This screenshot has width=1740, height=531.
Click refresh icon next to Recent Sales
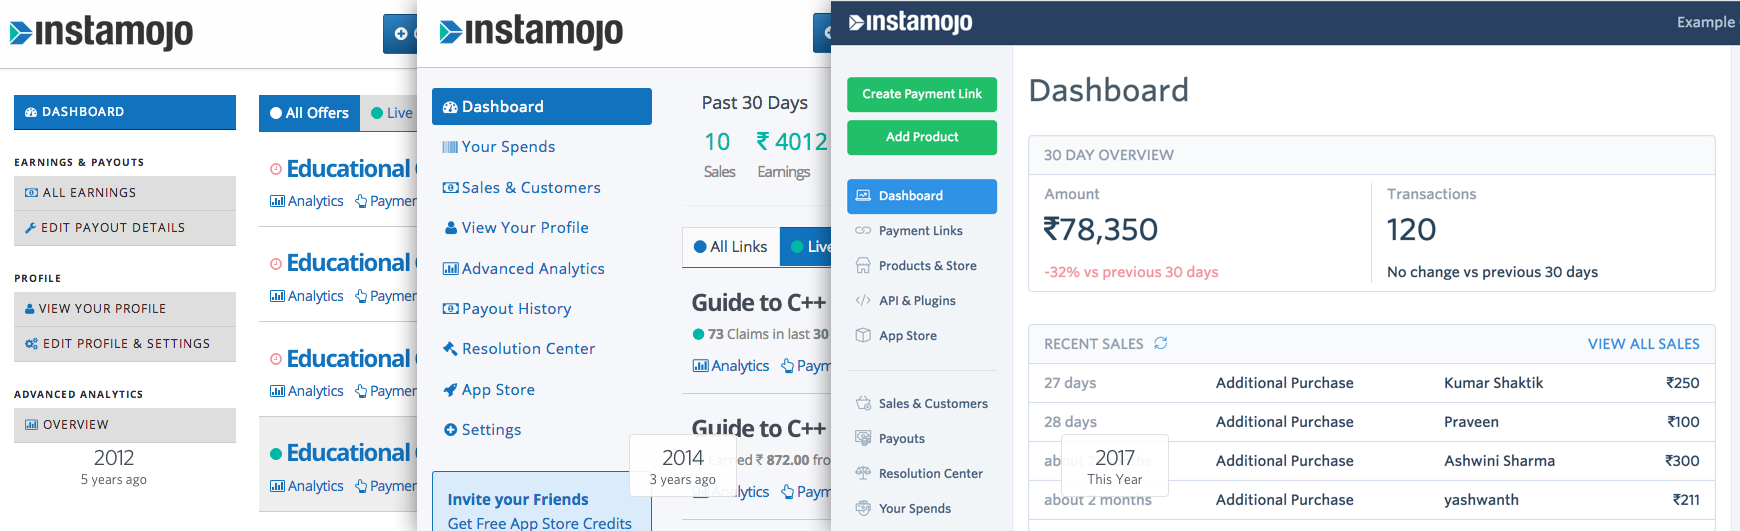[x=1161, y=344]
